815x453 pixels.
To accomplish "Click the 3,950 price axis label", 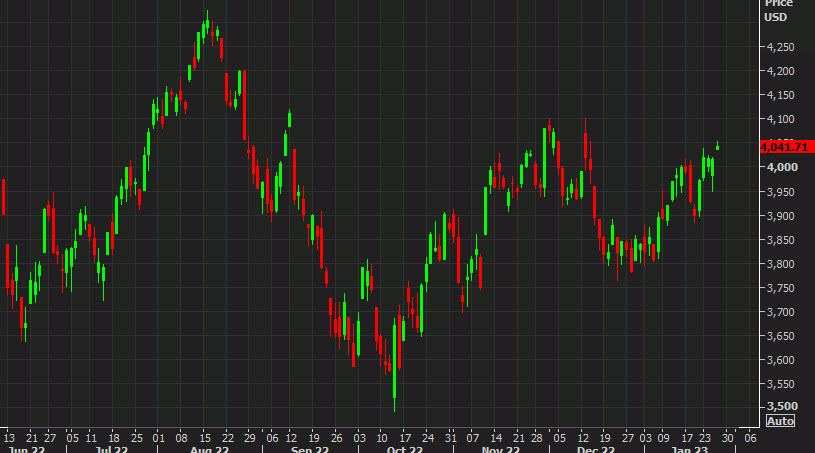I will (781, 192).
